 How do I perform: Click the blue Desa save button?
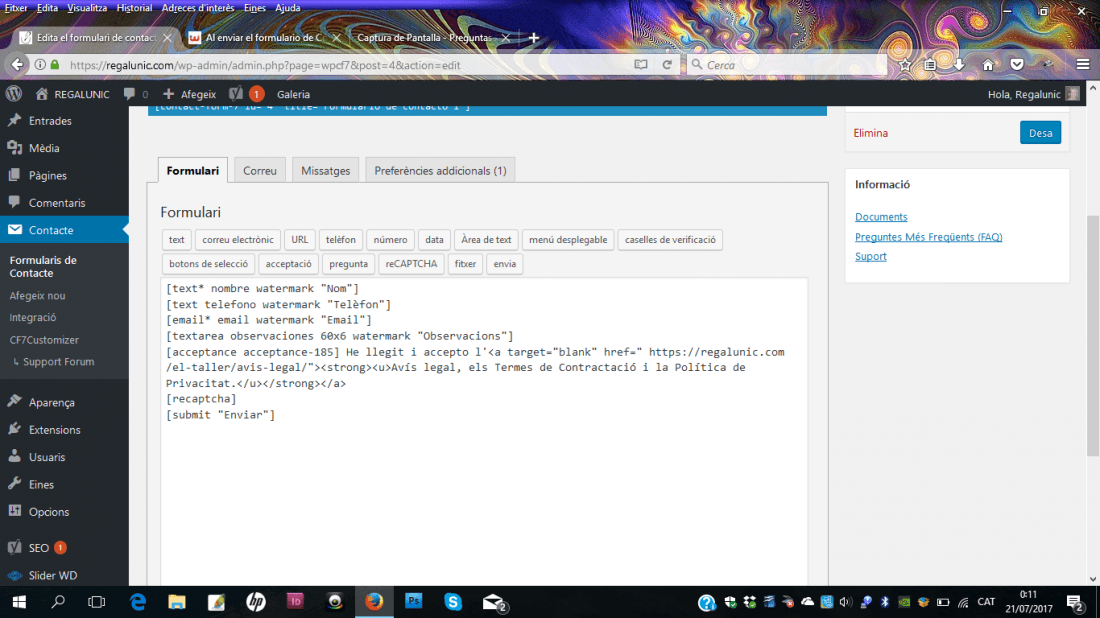1040,133
